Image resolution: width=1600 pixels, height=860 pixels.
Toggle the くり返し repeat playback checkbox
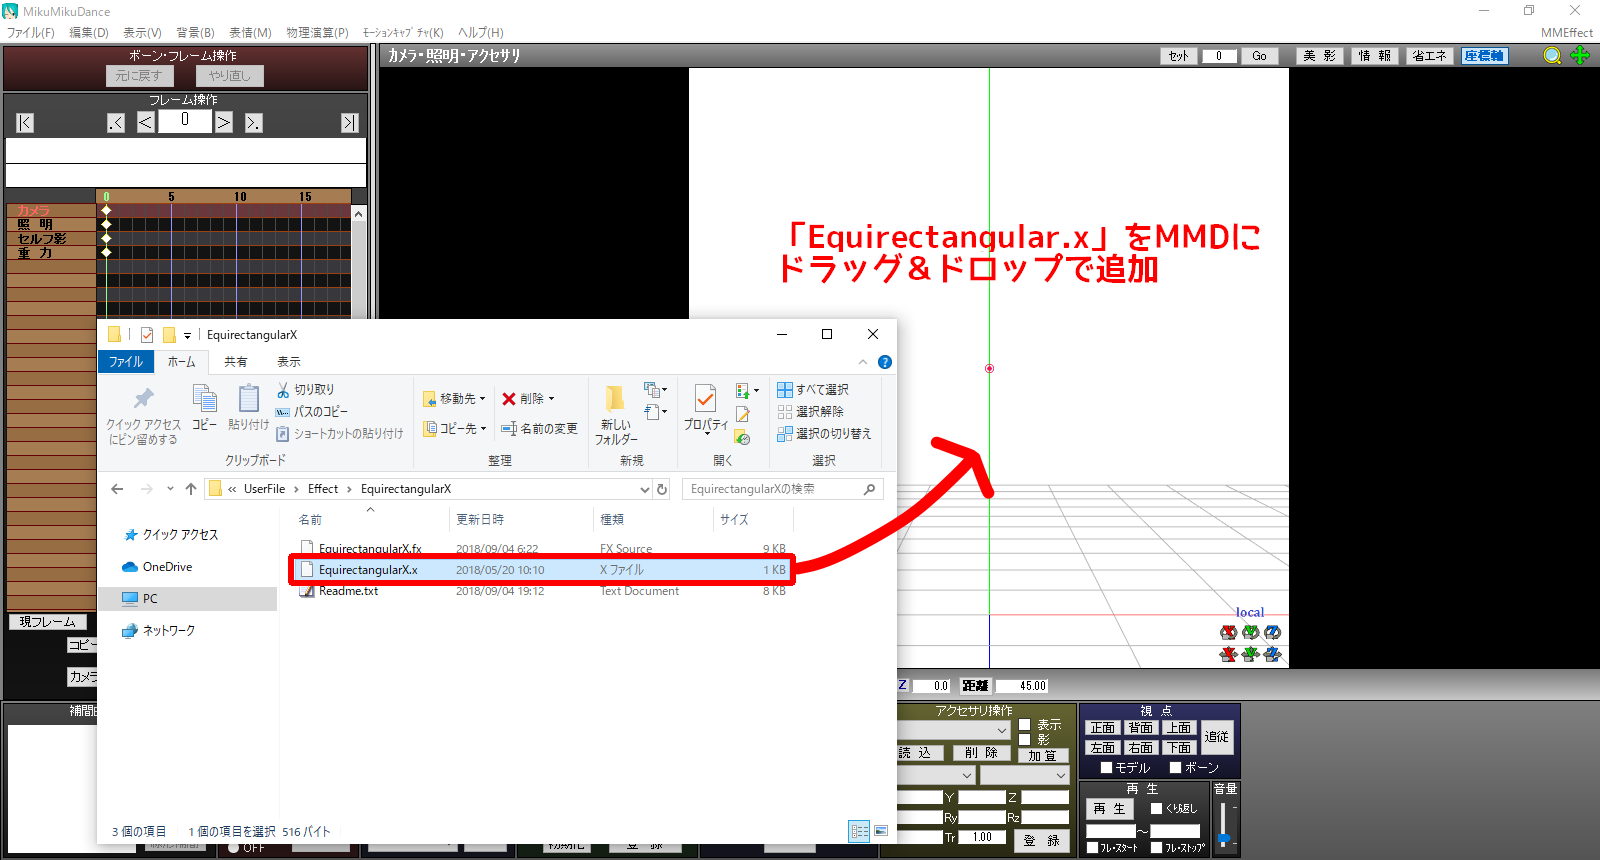tap(1157, 809)
